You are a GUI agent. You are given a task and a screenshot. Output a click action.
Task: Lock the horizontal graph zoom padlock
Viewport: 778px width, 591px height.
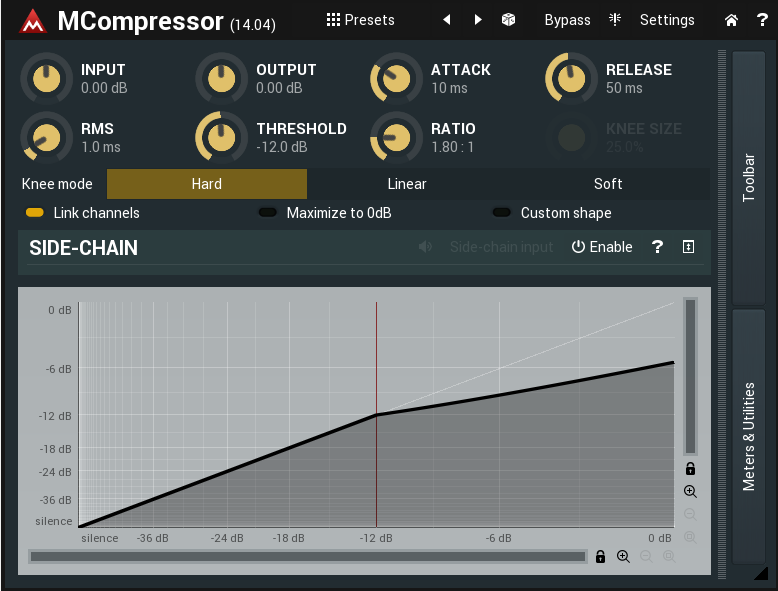(600, 556)
